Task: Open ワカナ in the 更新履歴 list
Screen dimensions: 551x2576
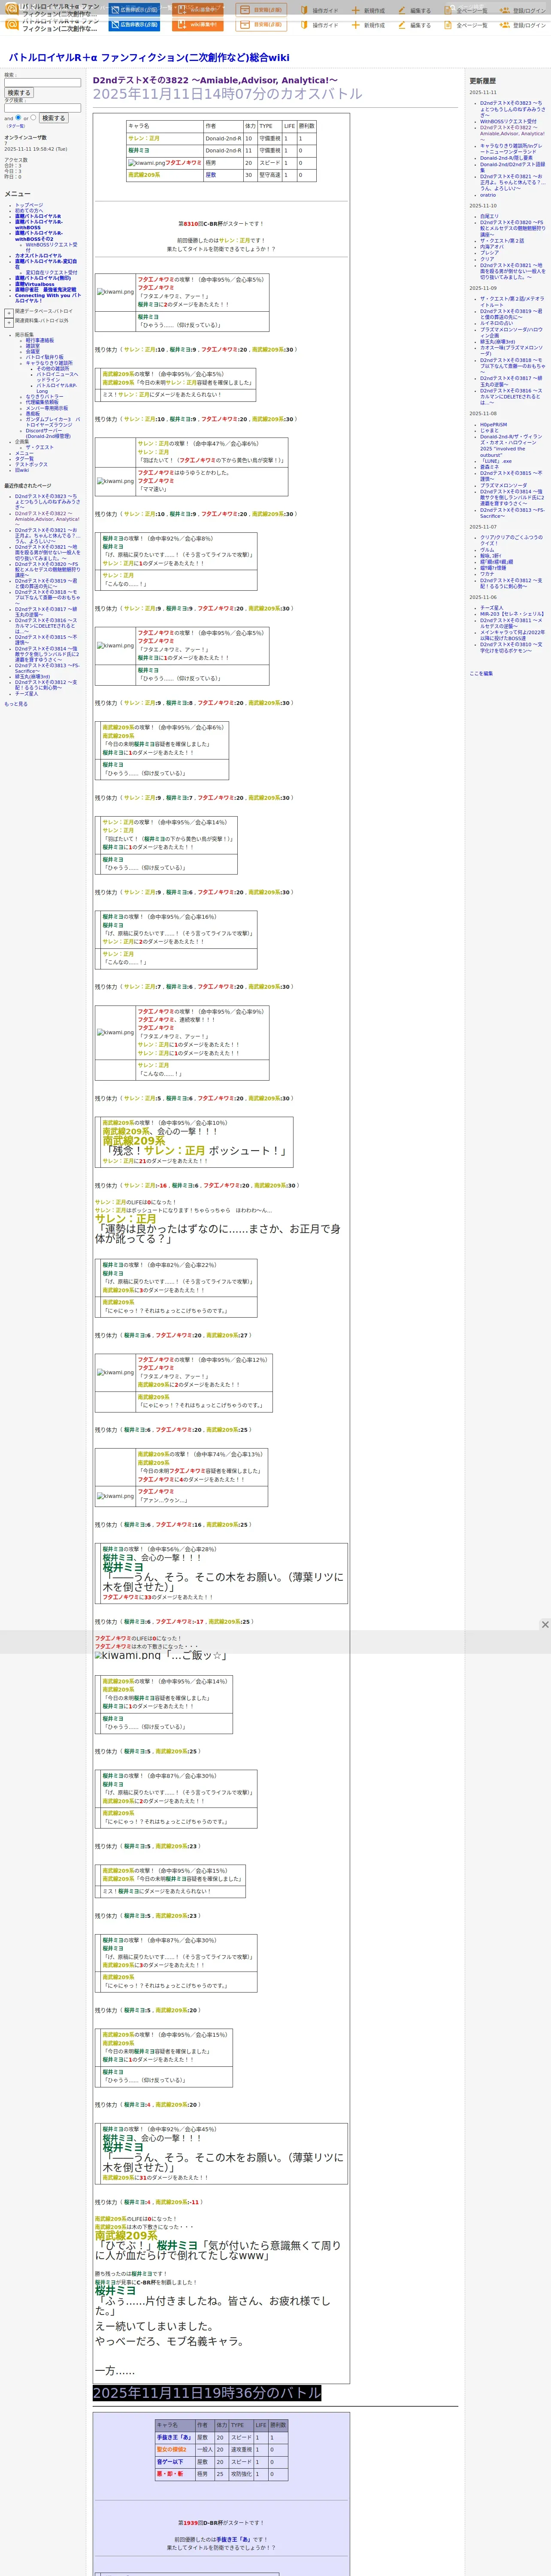Action: [487, 574]
